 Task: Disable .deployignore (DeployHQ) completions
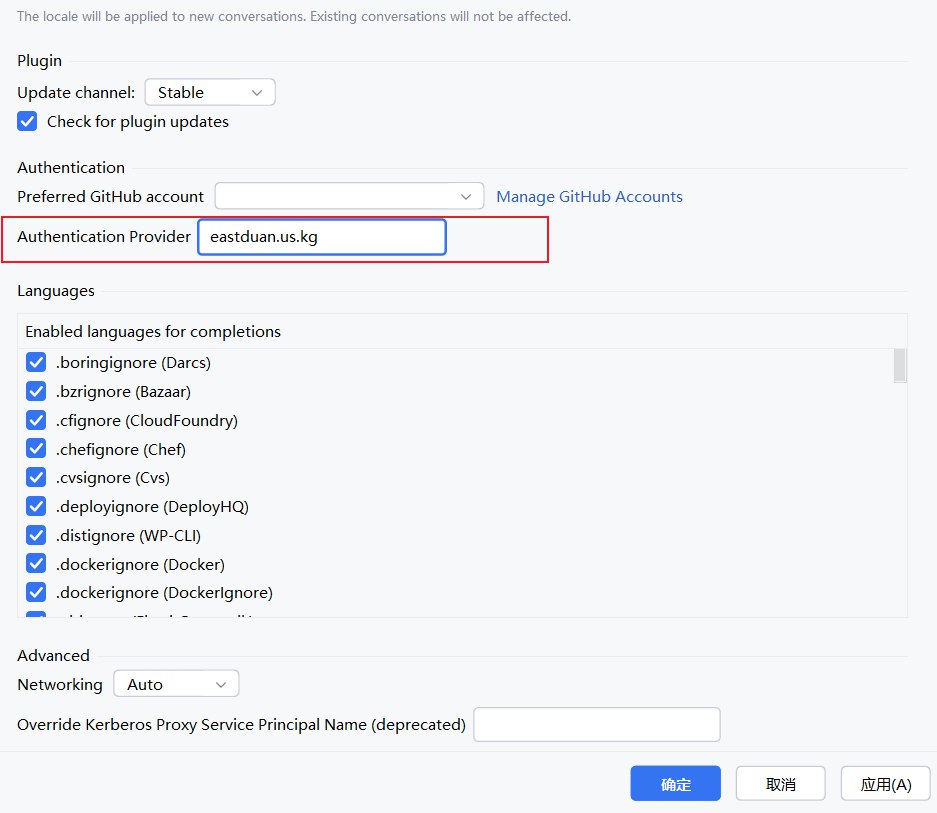point(36,506)
